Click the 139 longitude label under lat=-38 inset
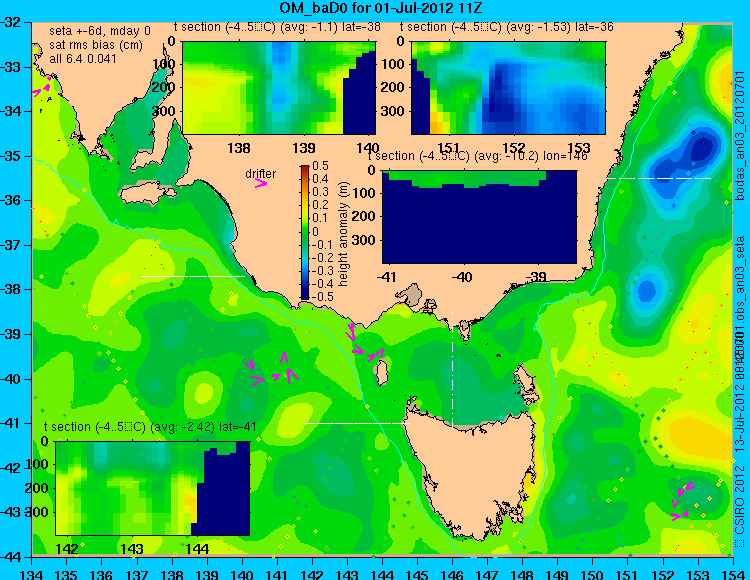Screen dimensions: 750x580 304,147
